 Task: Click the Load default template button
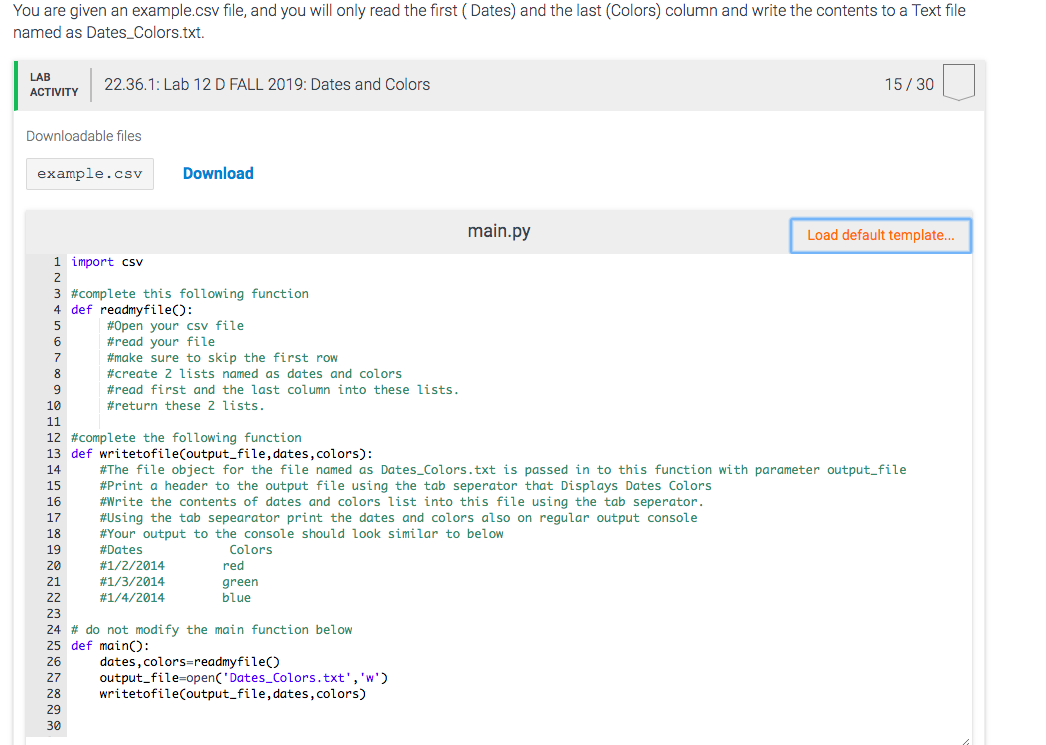point(880,235)
